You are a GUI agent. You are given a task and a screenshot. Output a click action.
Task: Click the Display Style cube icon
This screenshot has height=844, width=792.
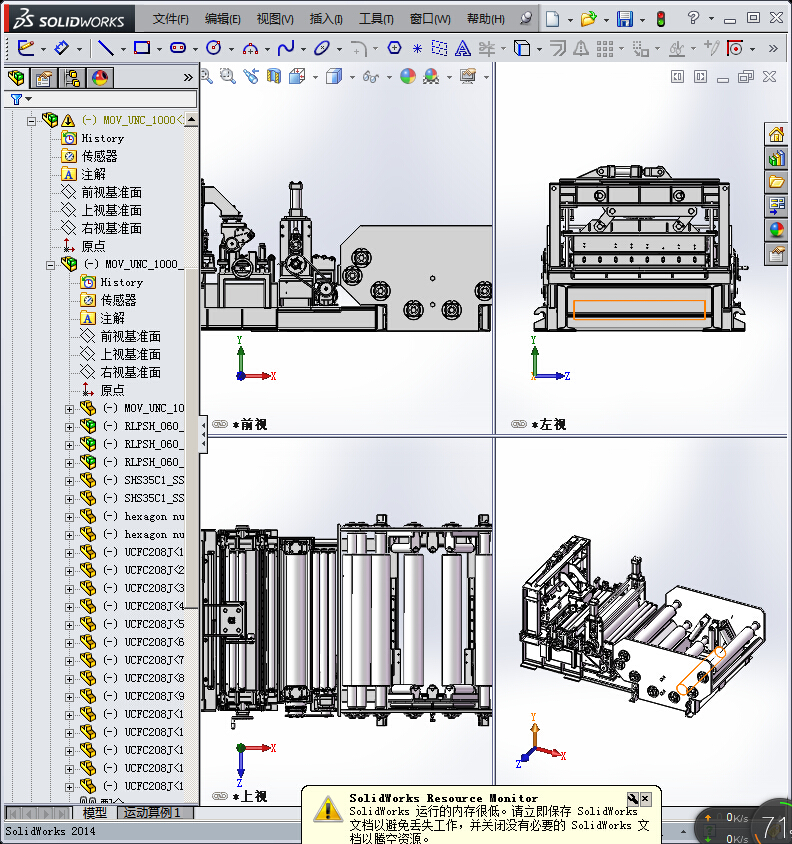(334, 76)
